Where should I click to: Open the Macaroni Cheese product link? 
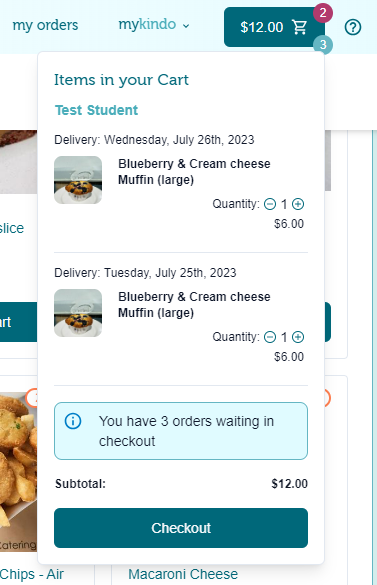[183, 574]
